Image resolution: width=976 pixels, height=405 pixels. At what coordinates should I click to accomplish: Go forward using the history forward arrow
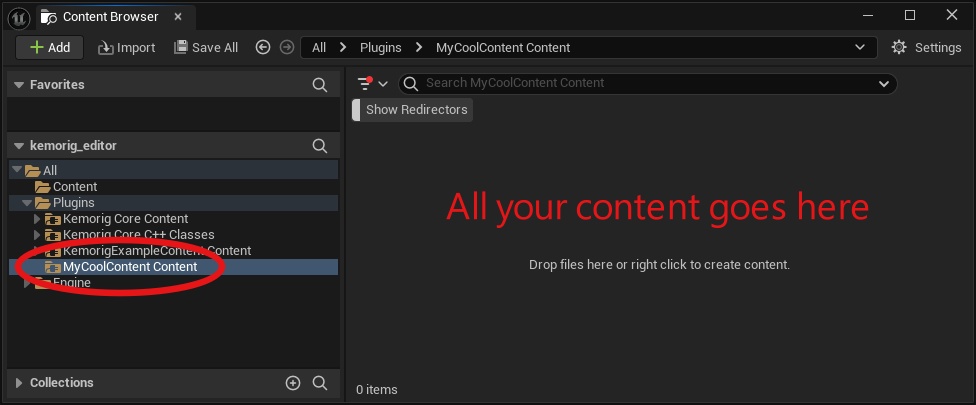(x=287, y=47)
